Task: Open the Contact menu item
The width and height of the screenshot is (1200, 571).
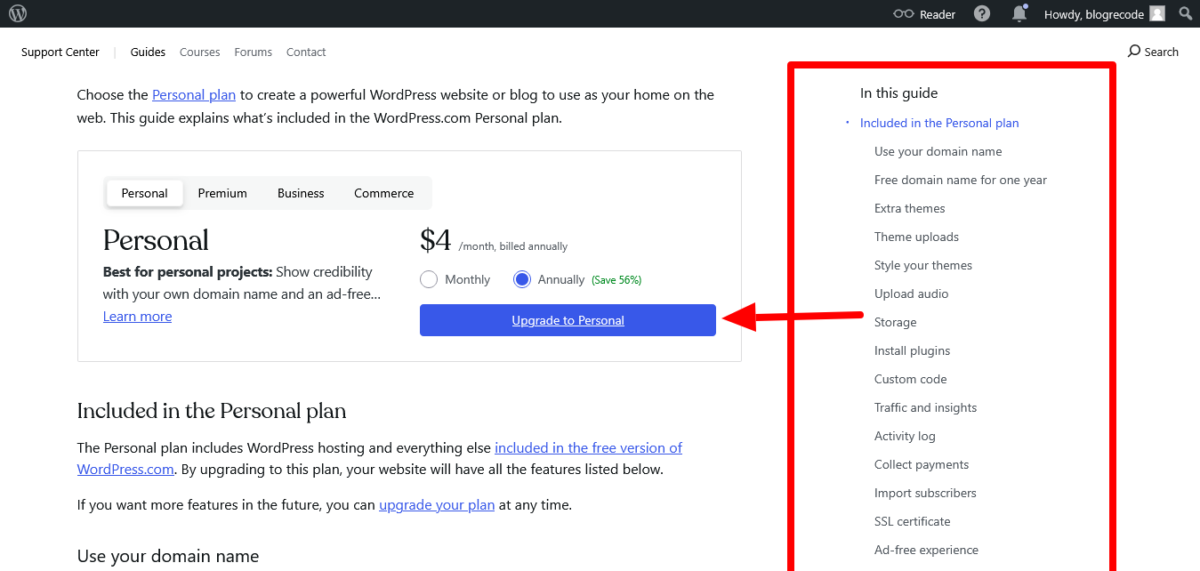Action: [306, 52]
